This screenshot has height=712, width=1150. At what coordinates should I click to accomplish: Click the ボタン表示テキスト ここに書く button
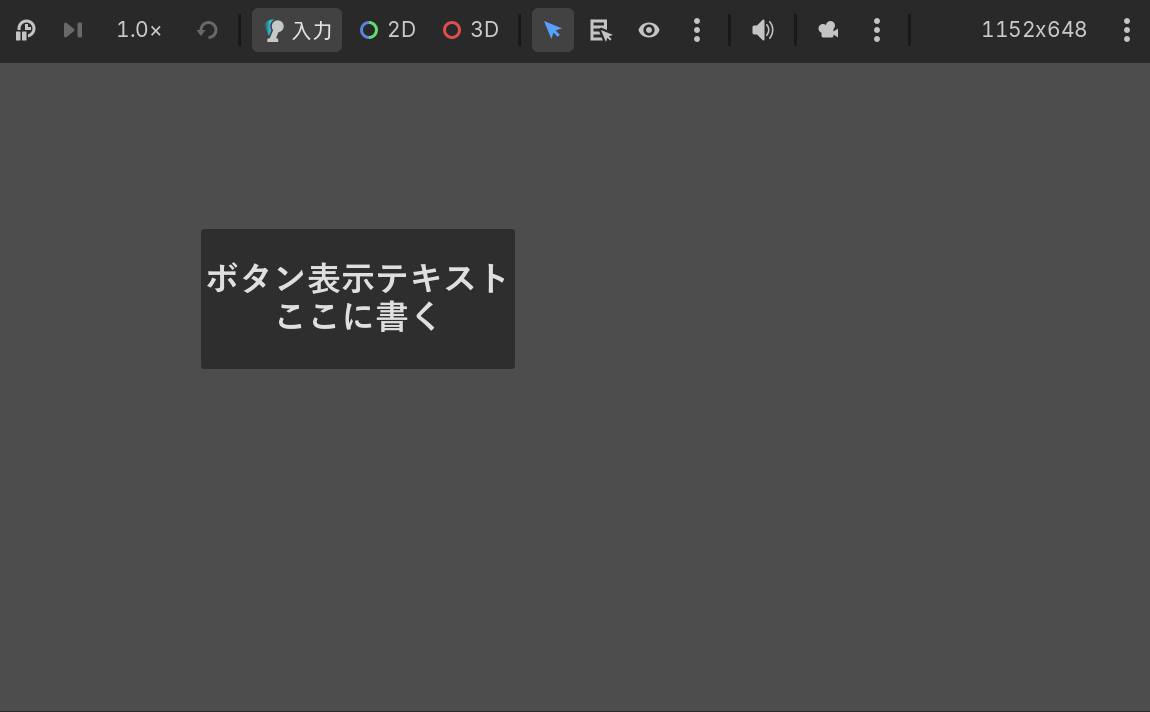[x=358, y=299]
